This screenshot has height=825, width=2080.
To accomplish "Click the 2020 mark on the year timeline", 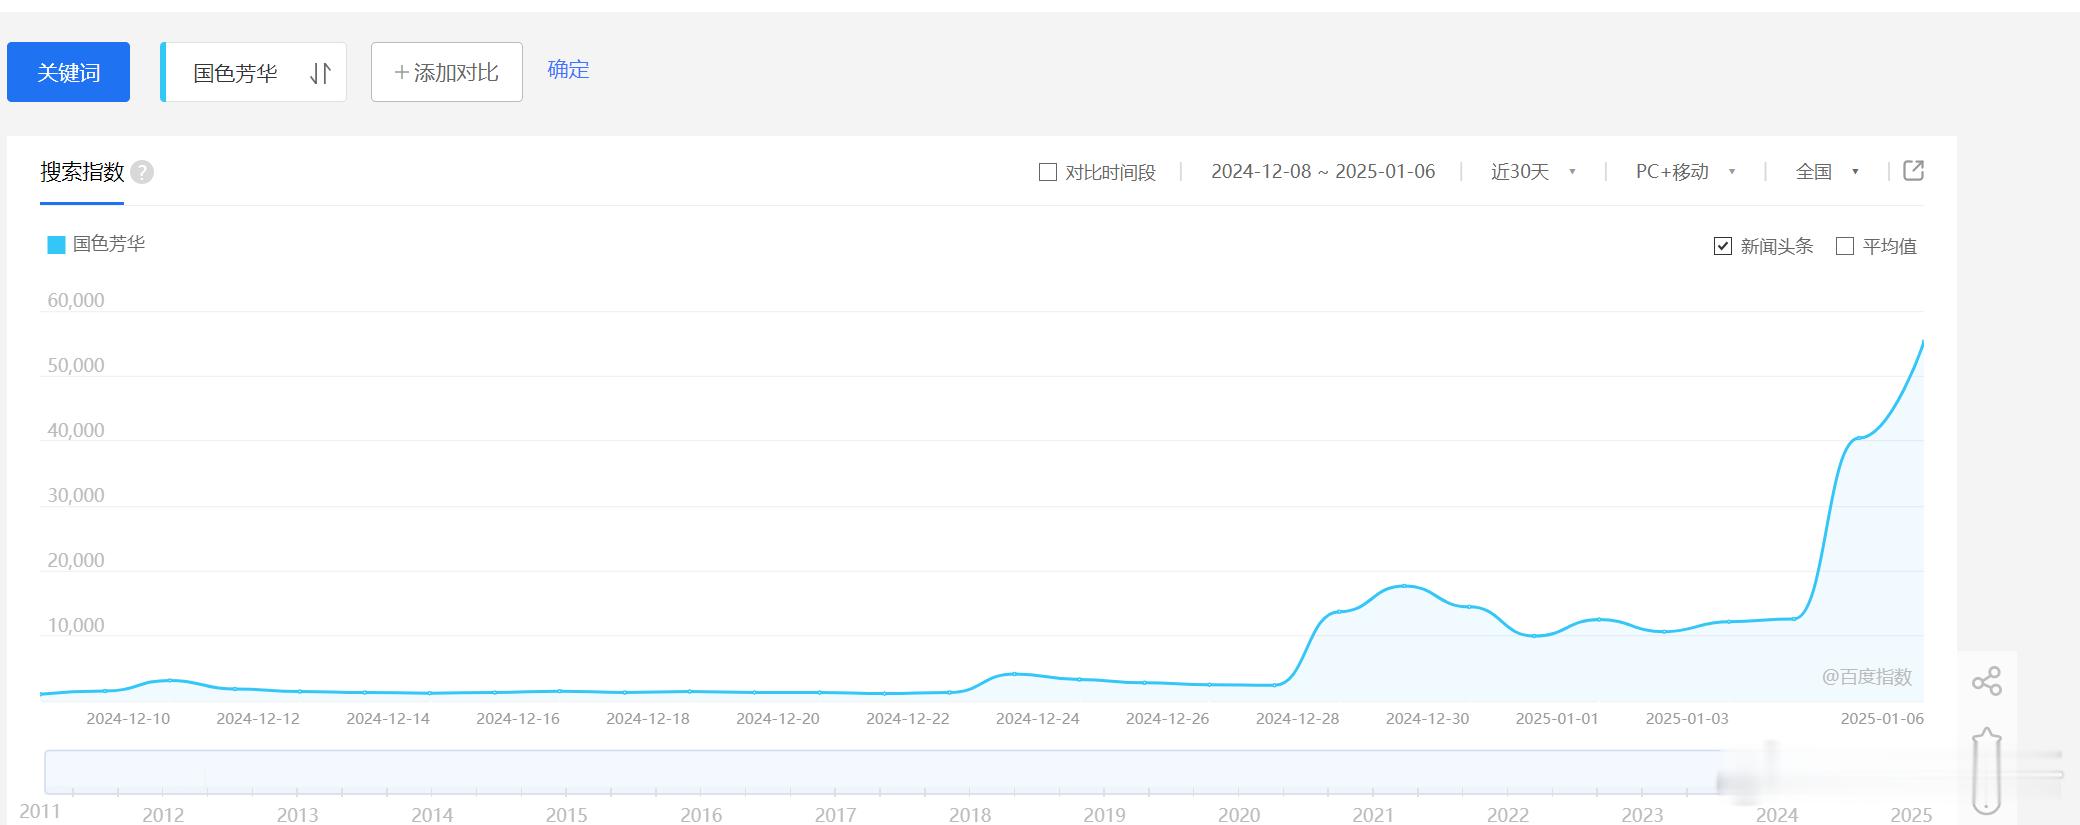I will click(x=1239, y=815).
